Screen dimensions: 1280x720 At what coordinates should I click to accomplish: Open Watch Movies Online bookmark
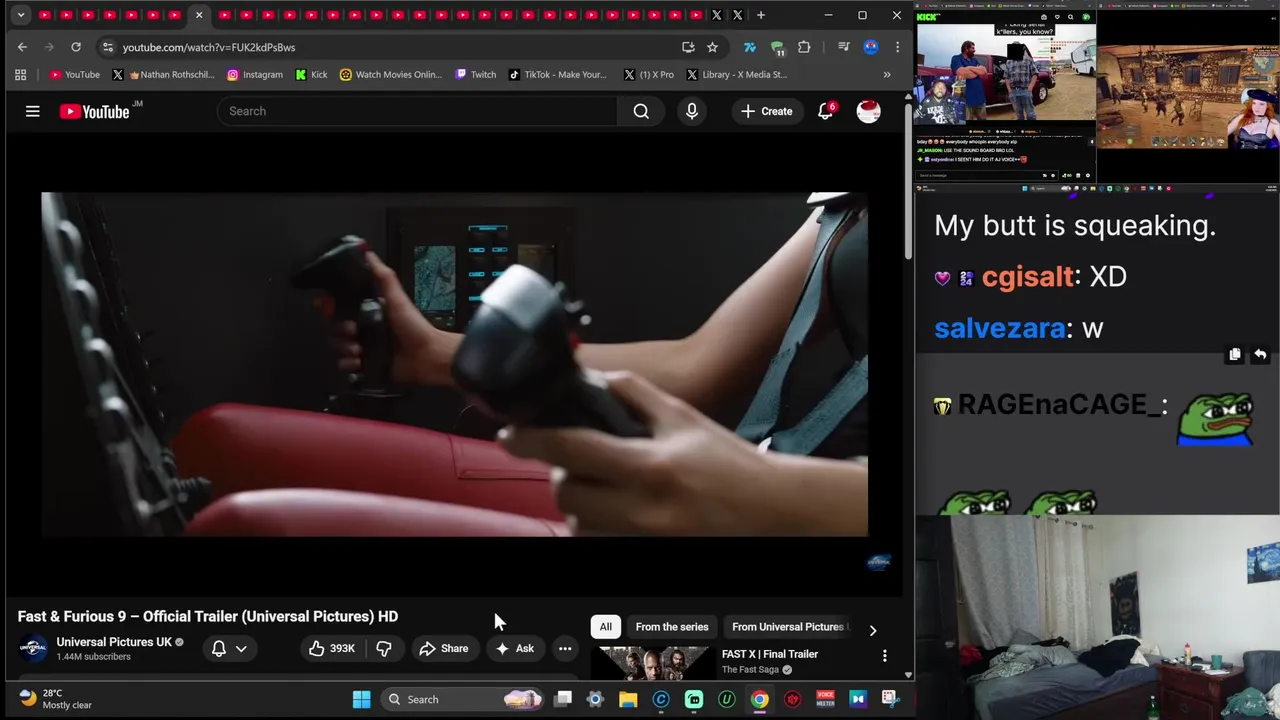(391, 74)
